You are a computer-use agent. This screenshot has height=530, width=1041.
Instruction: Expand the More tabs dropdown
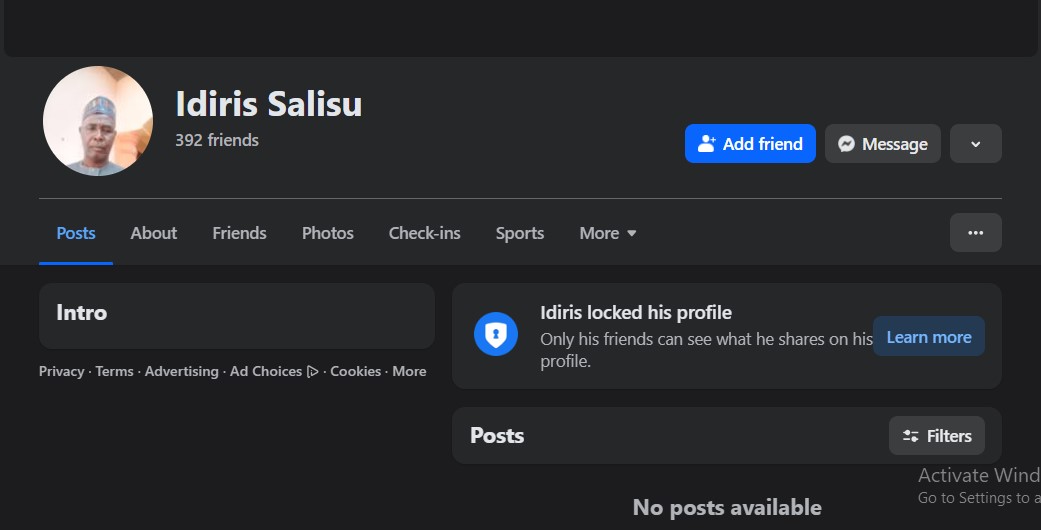608,233
